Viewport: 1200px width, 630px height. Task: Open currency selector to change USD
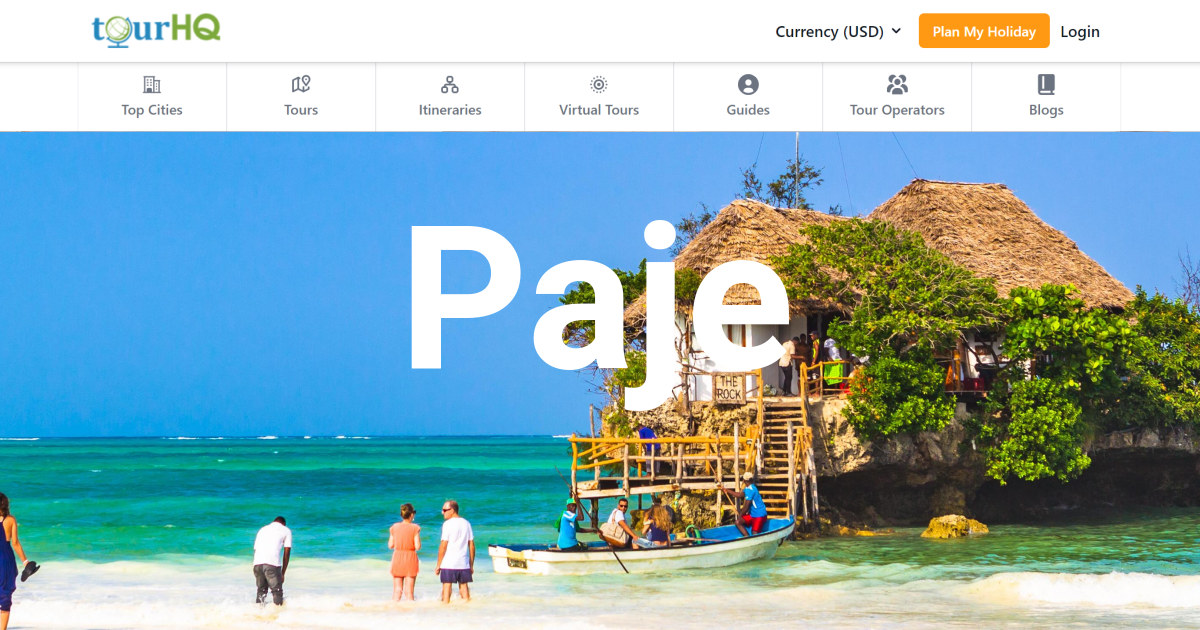(831, 31)
